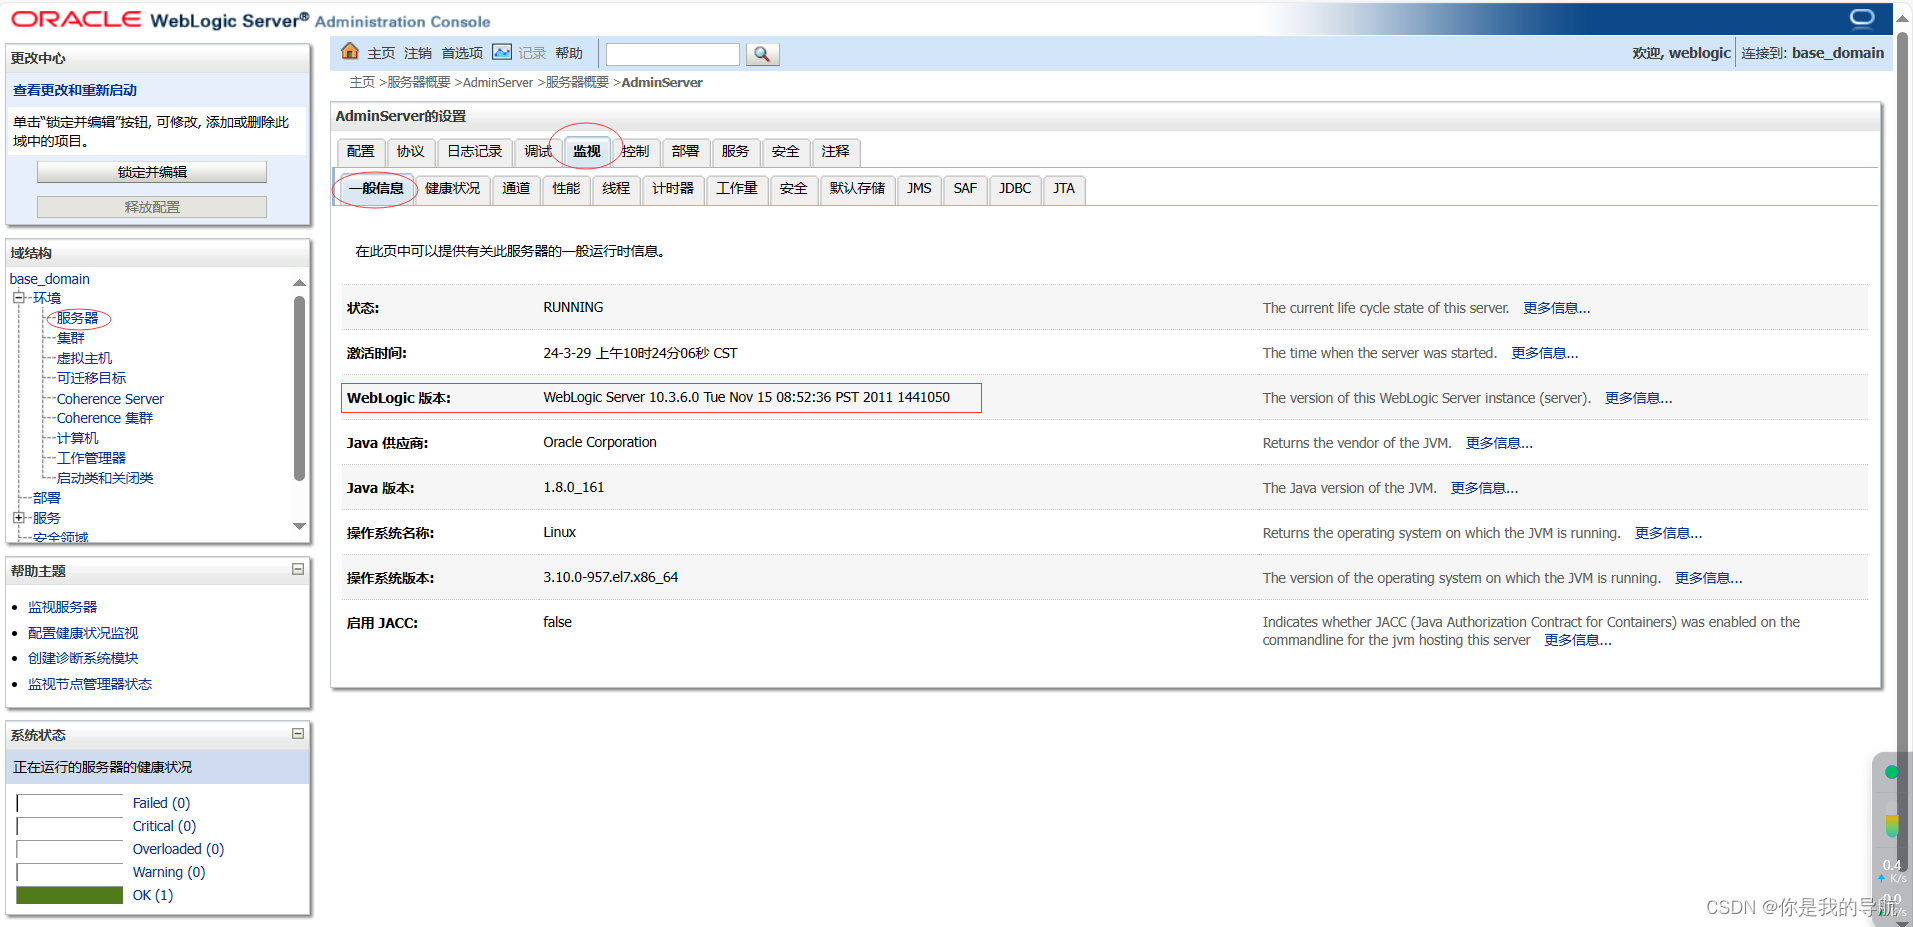Select 集群 in the domain tree
1913x927 pixels.
71,338
